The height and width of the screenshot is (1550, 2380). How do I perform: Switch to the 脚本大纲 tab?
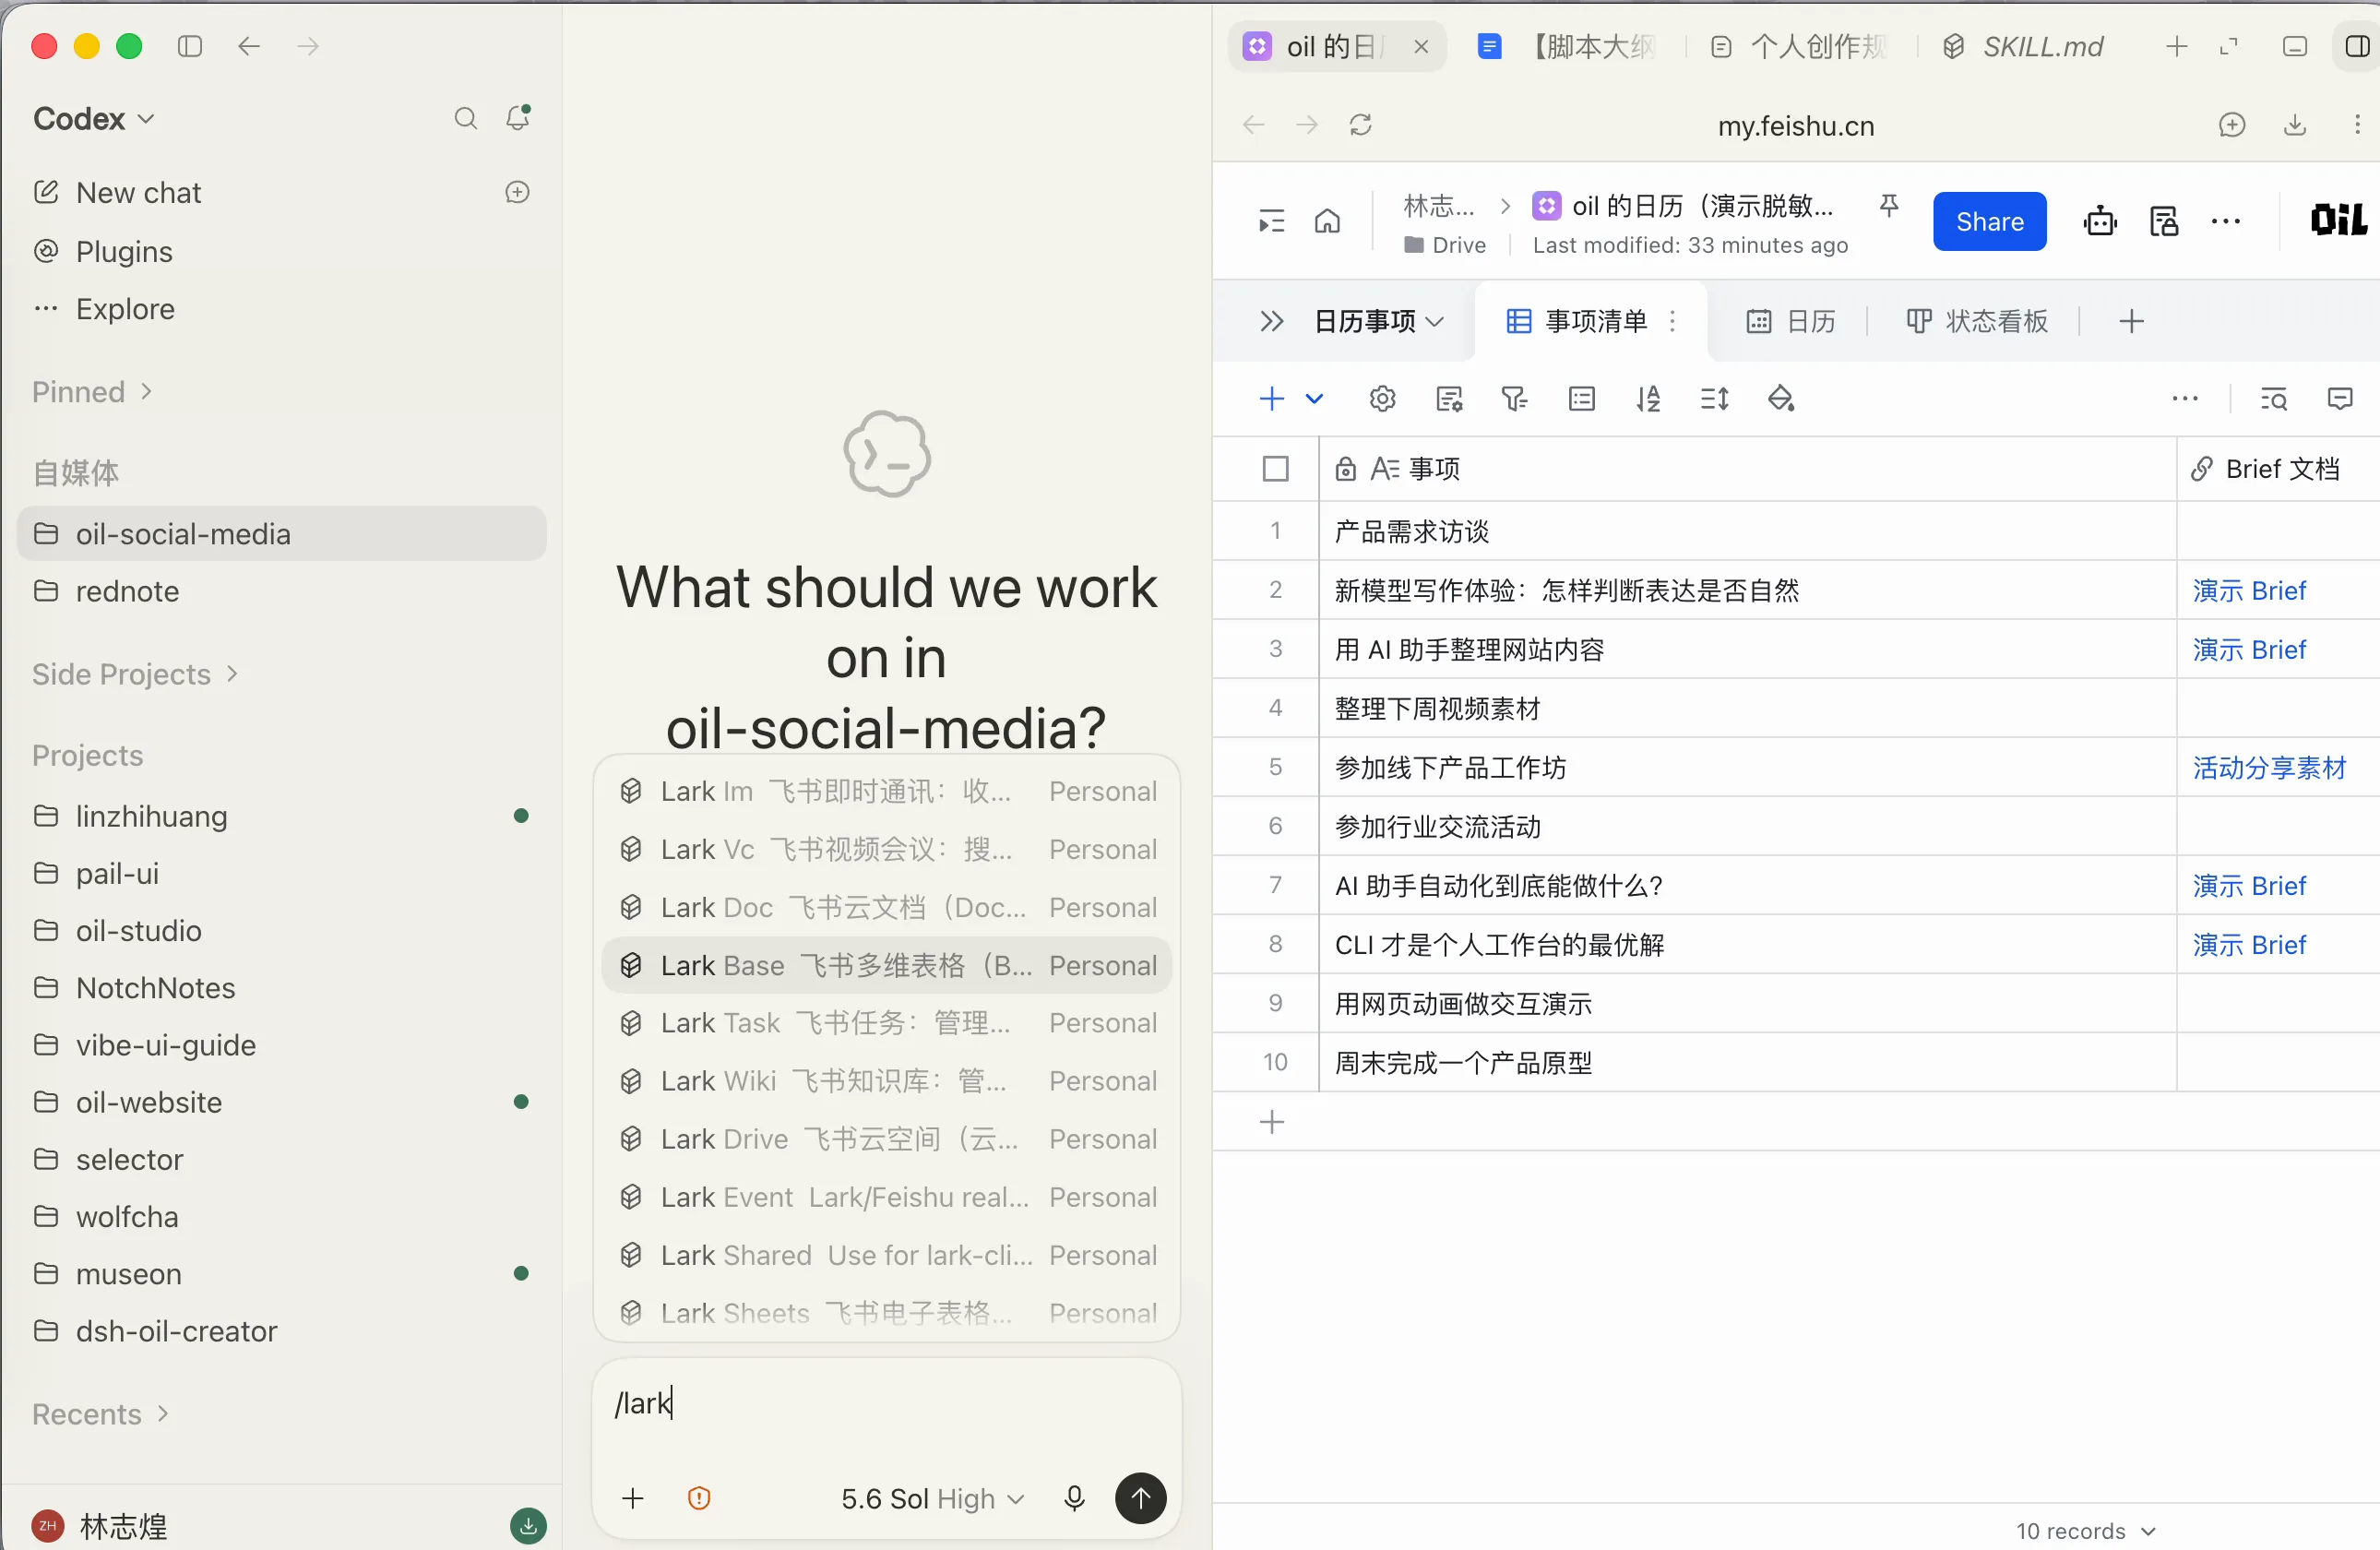pos(1567,46)
